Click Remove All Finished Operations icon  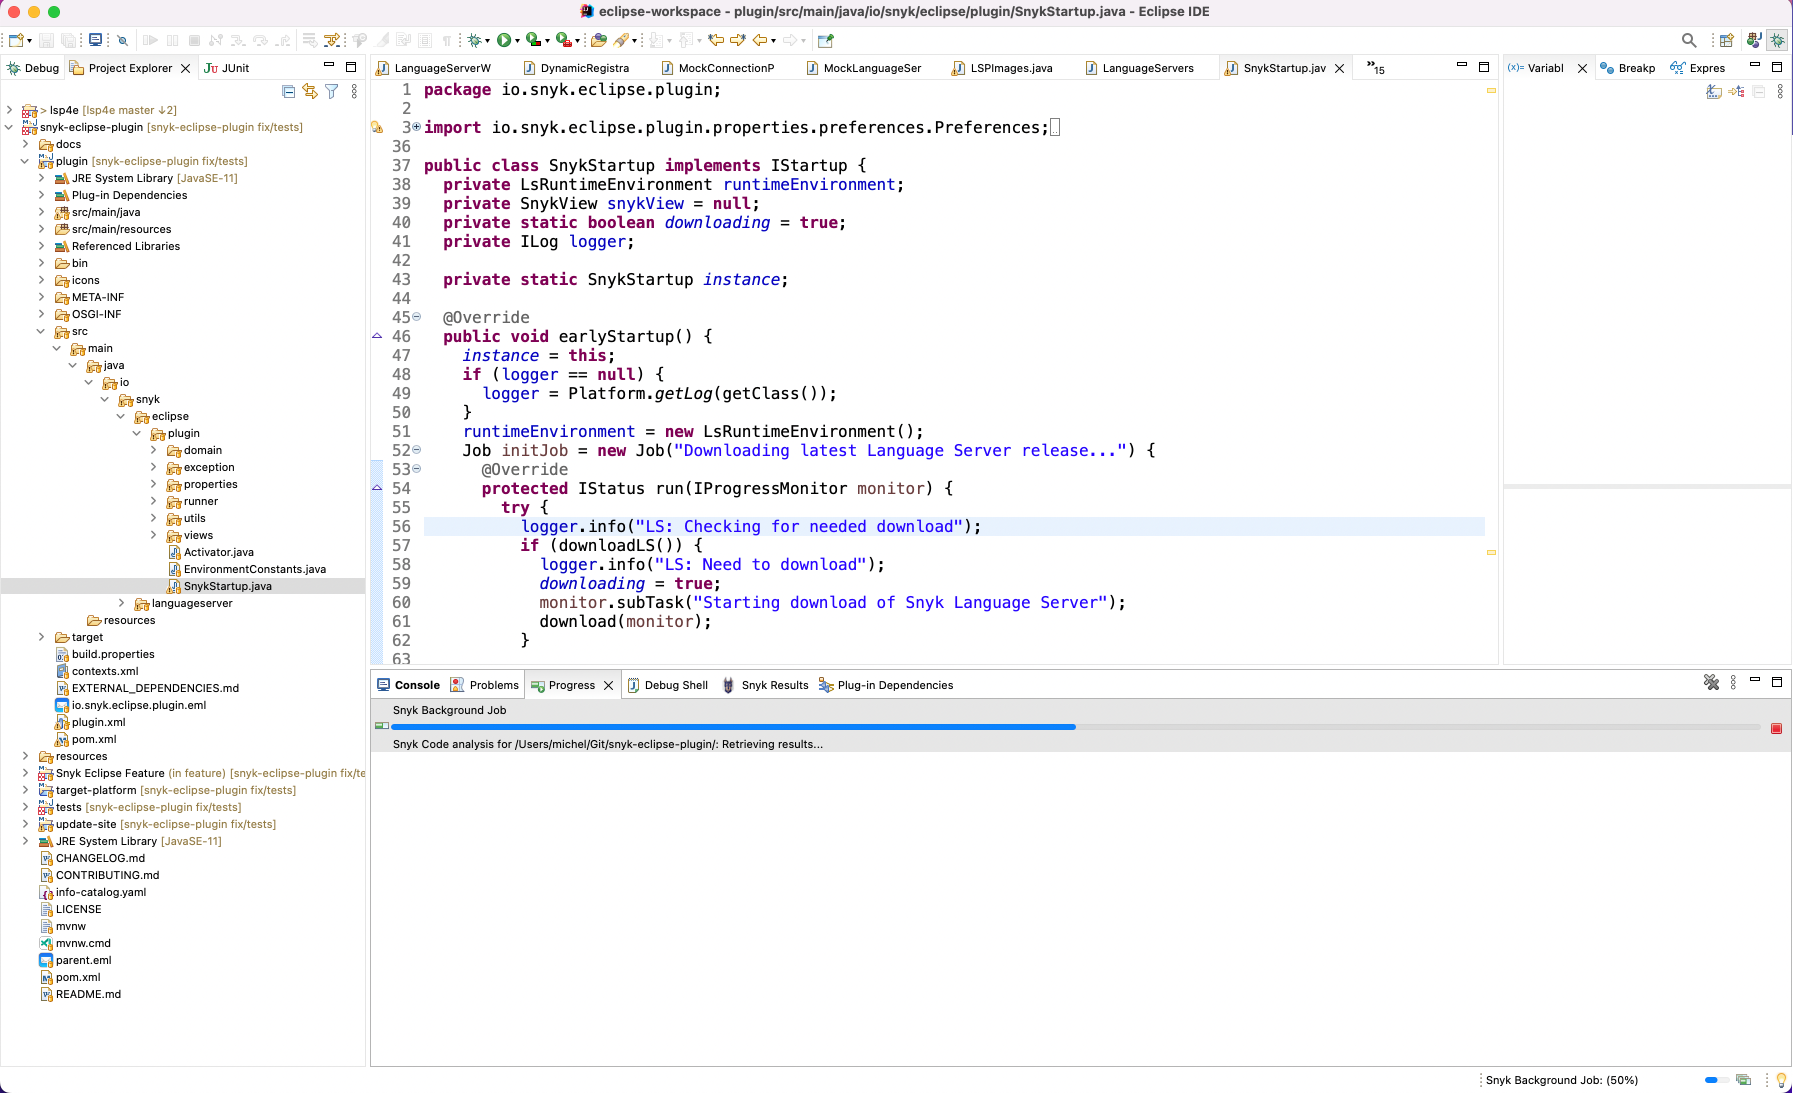(1711, 682)
